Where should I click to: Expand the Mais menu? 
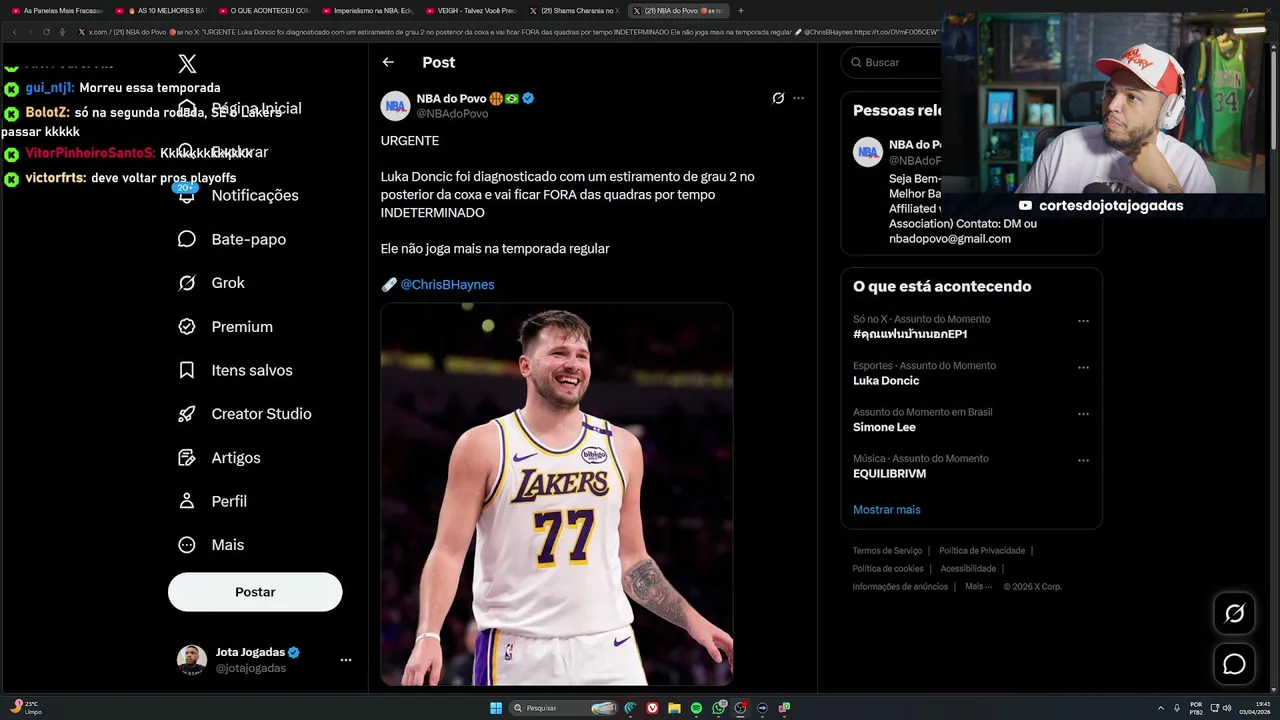coord(228,545)
